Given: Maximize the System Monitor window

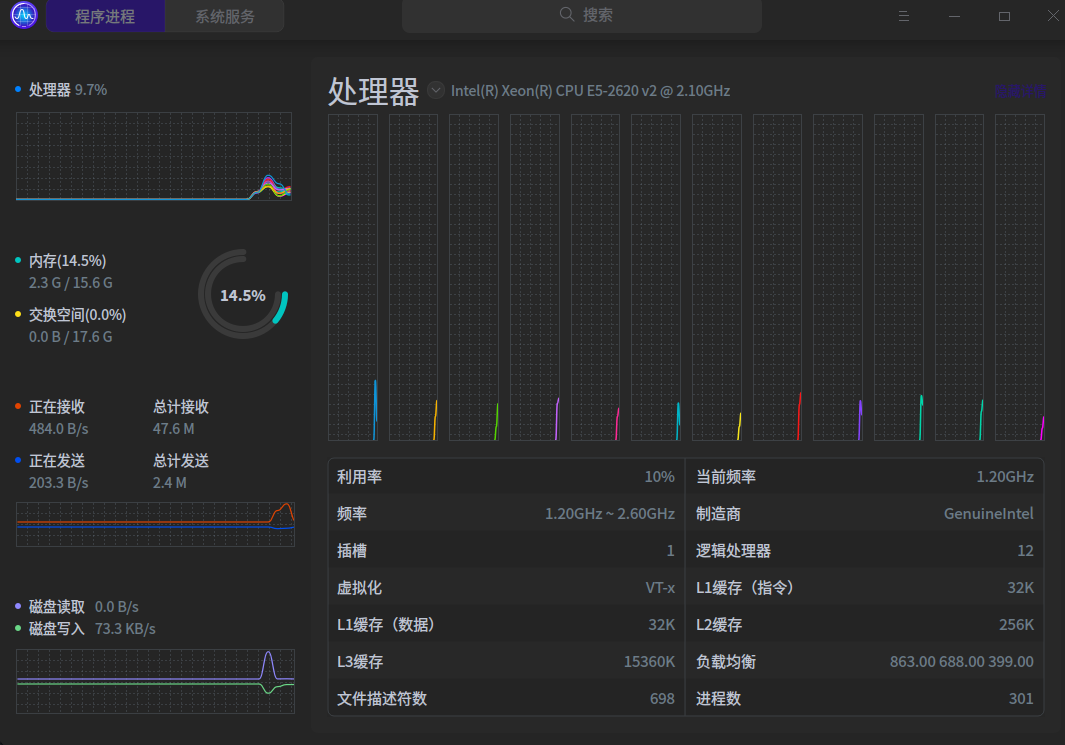Looking at the screenshot, I should pyautogui.click(x=1004, y=16).
